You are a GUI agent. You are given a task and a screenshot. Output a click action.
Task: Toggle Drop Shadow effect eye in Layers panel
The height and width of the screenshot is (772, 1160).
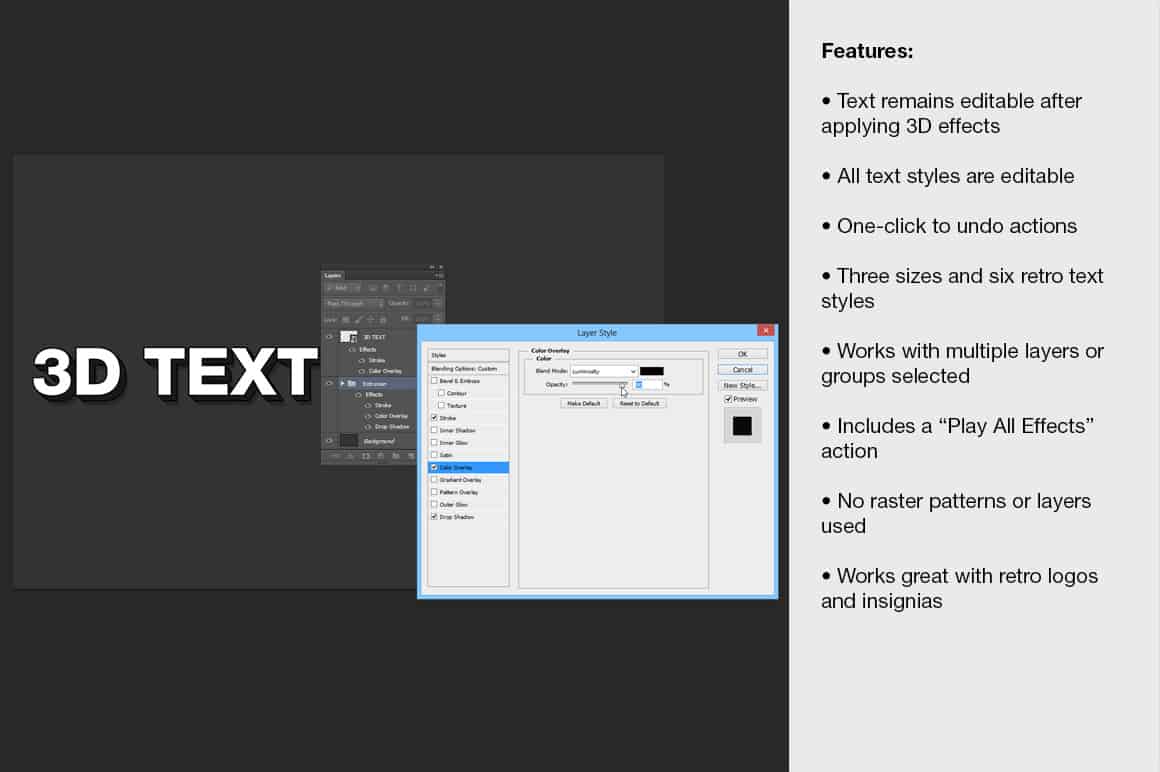368,427
